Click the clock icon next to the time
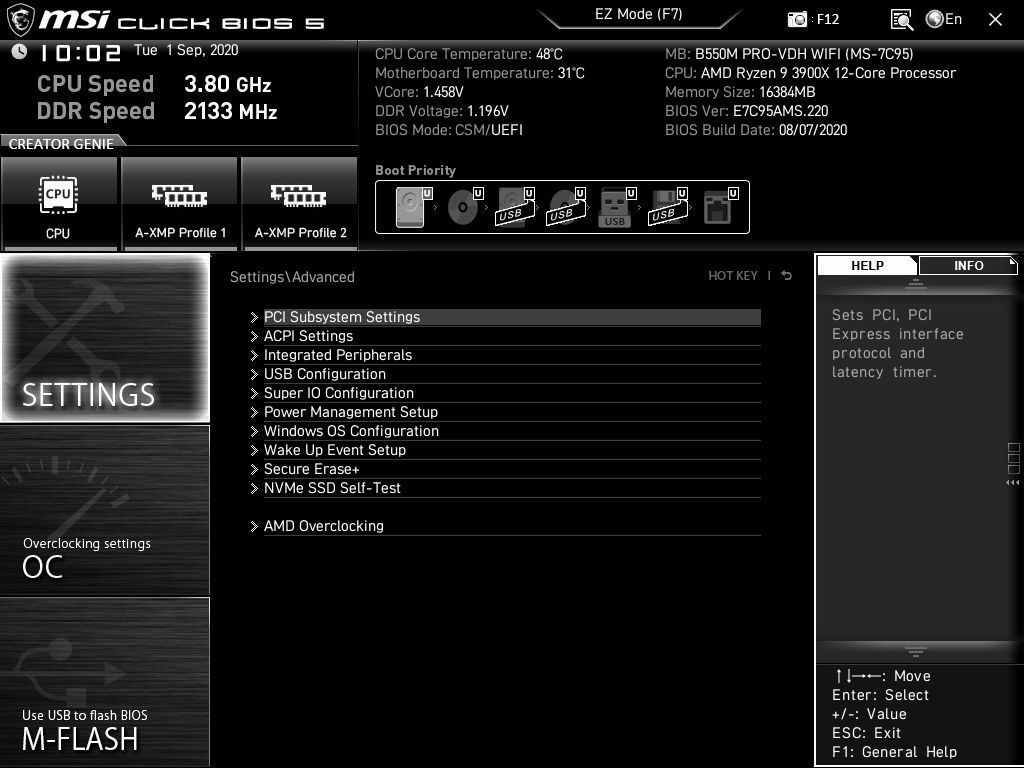This screenshot has height=768, width=1024. (20, 52)
